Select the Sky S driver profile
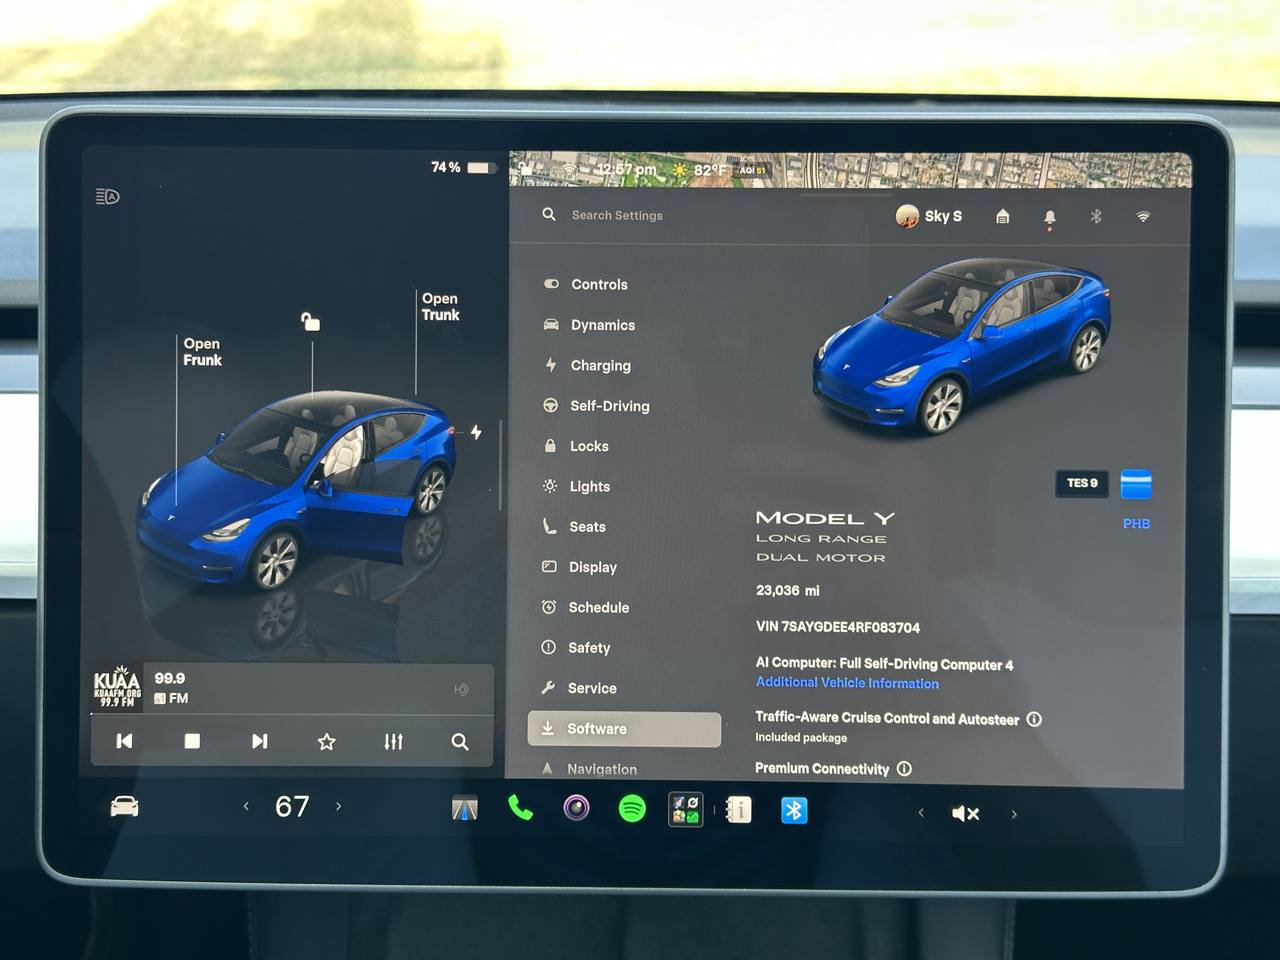This screenshot has width=1280, height=960. point(929,216)
